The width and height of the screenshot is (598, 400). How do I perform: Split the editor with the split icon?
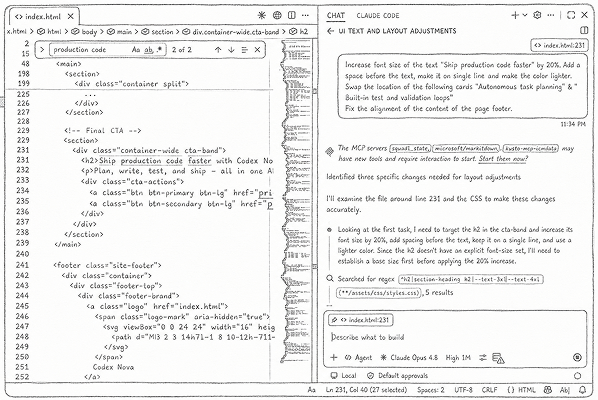(x=292, y=15)
